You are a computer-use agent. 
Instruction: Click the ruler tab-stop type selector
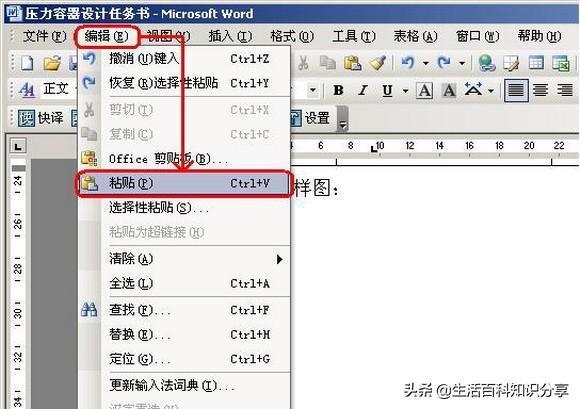[18, 146]
